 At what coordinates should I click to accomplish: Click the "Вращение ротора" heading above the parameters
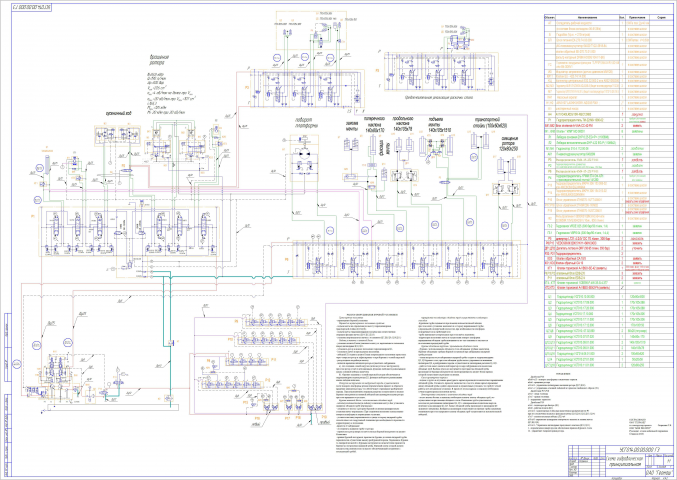(159, 60)
